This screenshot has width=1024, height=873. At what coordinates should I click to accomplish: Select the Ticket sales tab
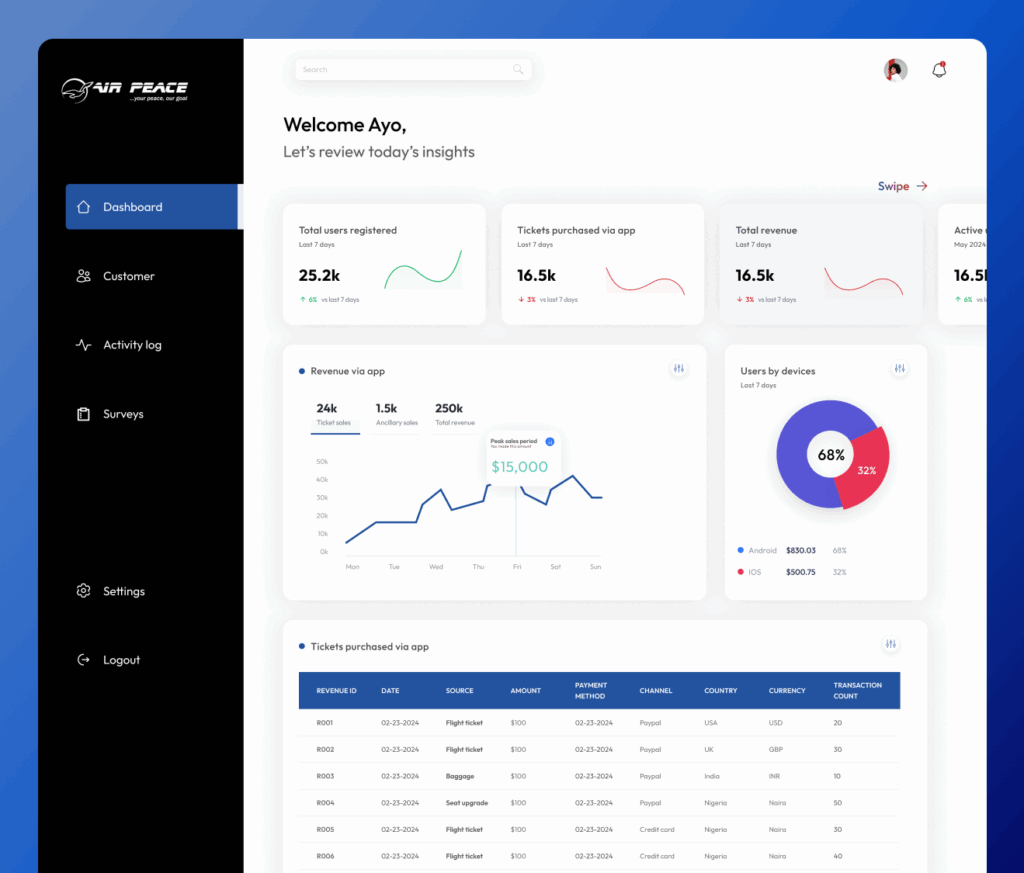[334, 414]
